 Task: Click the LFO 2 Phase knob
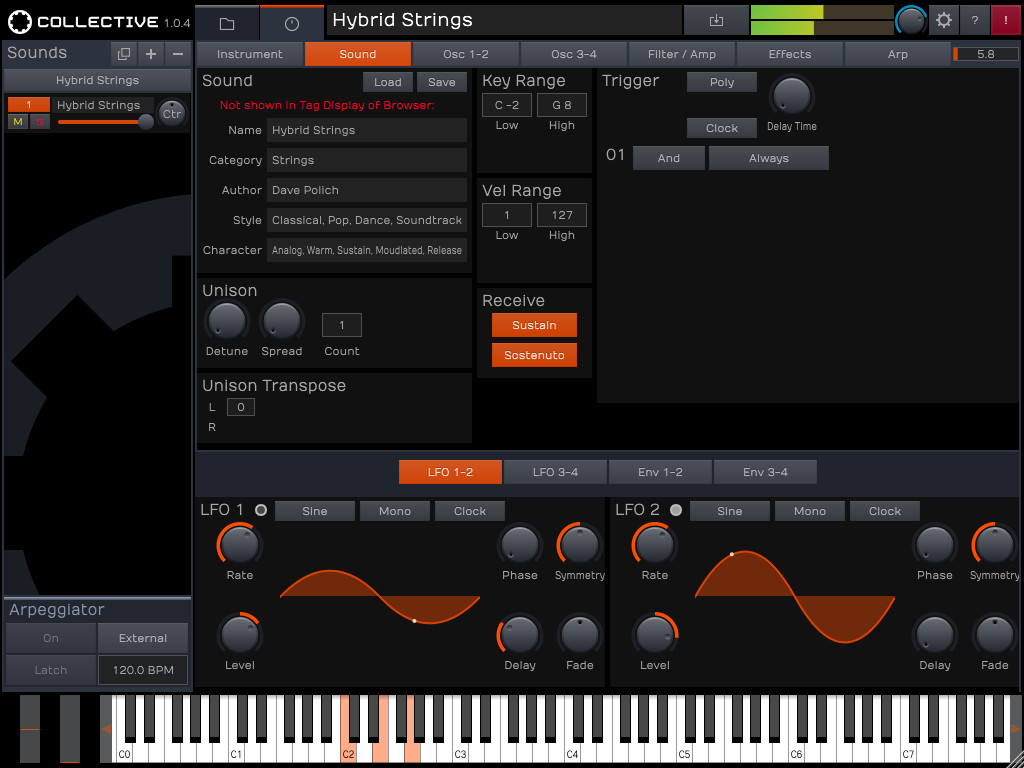coord(935,545)
